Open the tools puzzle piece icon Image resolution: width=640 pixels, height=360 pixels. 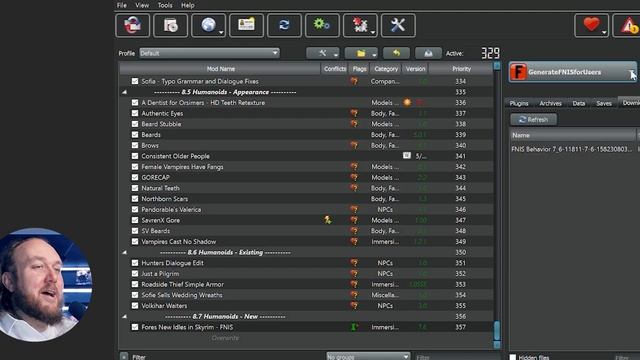[360, 25]
